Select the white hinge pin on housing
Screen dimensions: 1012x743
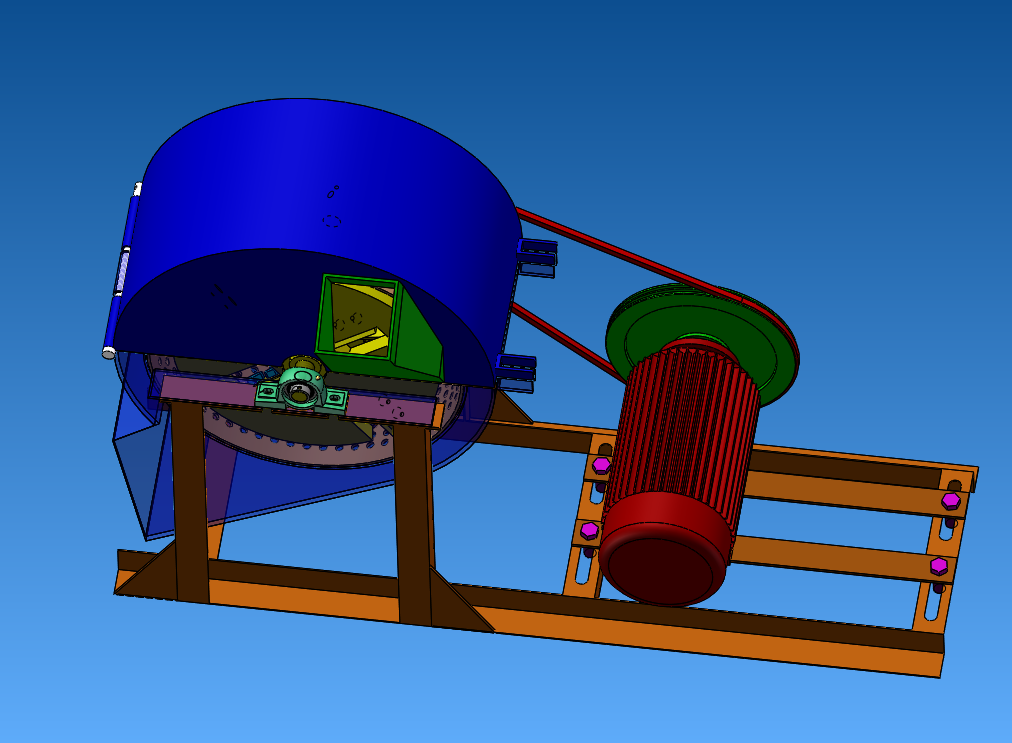(x=109, y=352)
